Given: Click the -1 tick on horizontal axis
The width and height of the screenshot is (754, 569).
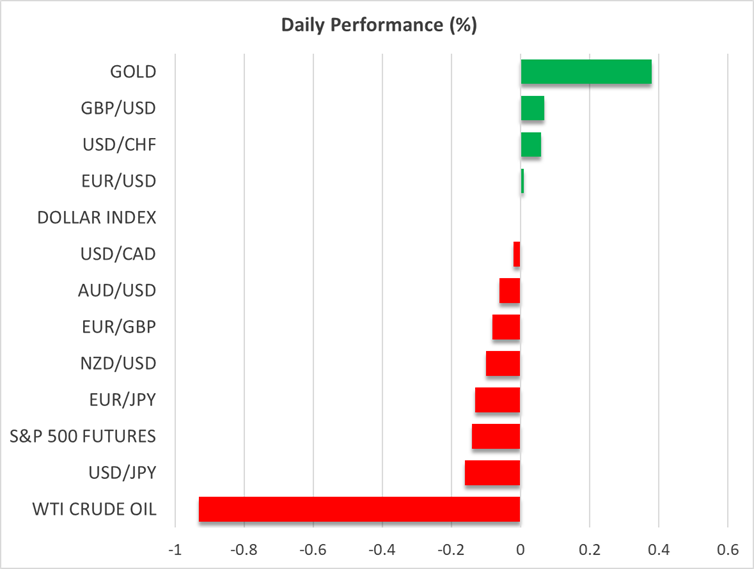Looking at the screenshot, I should click(175, 549).
